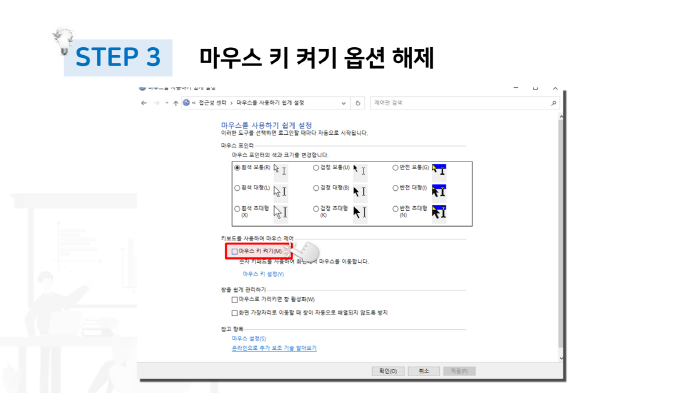Select the 흰색 보통(R) pointer option

tap(252, 167)
